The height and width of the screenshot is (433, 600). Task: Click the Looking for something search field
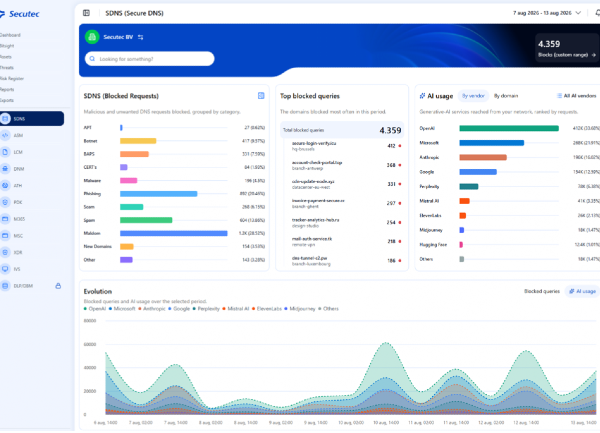point(150,59)
